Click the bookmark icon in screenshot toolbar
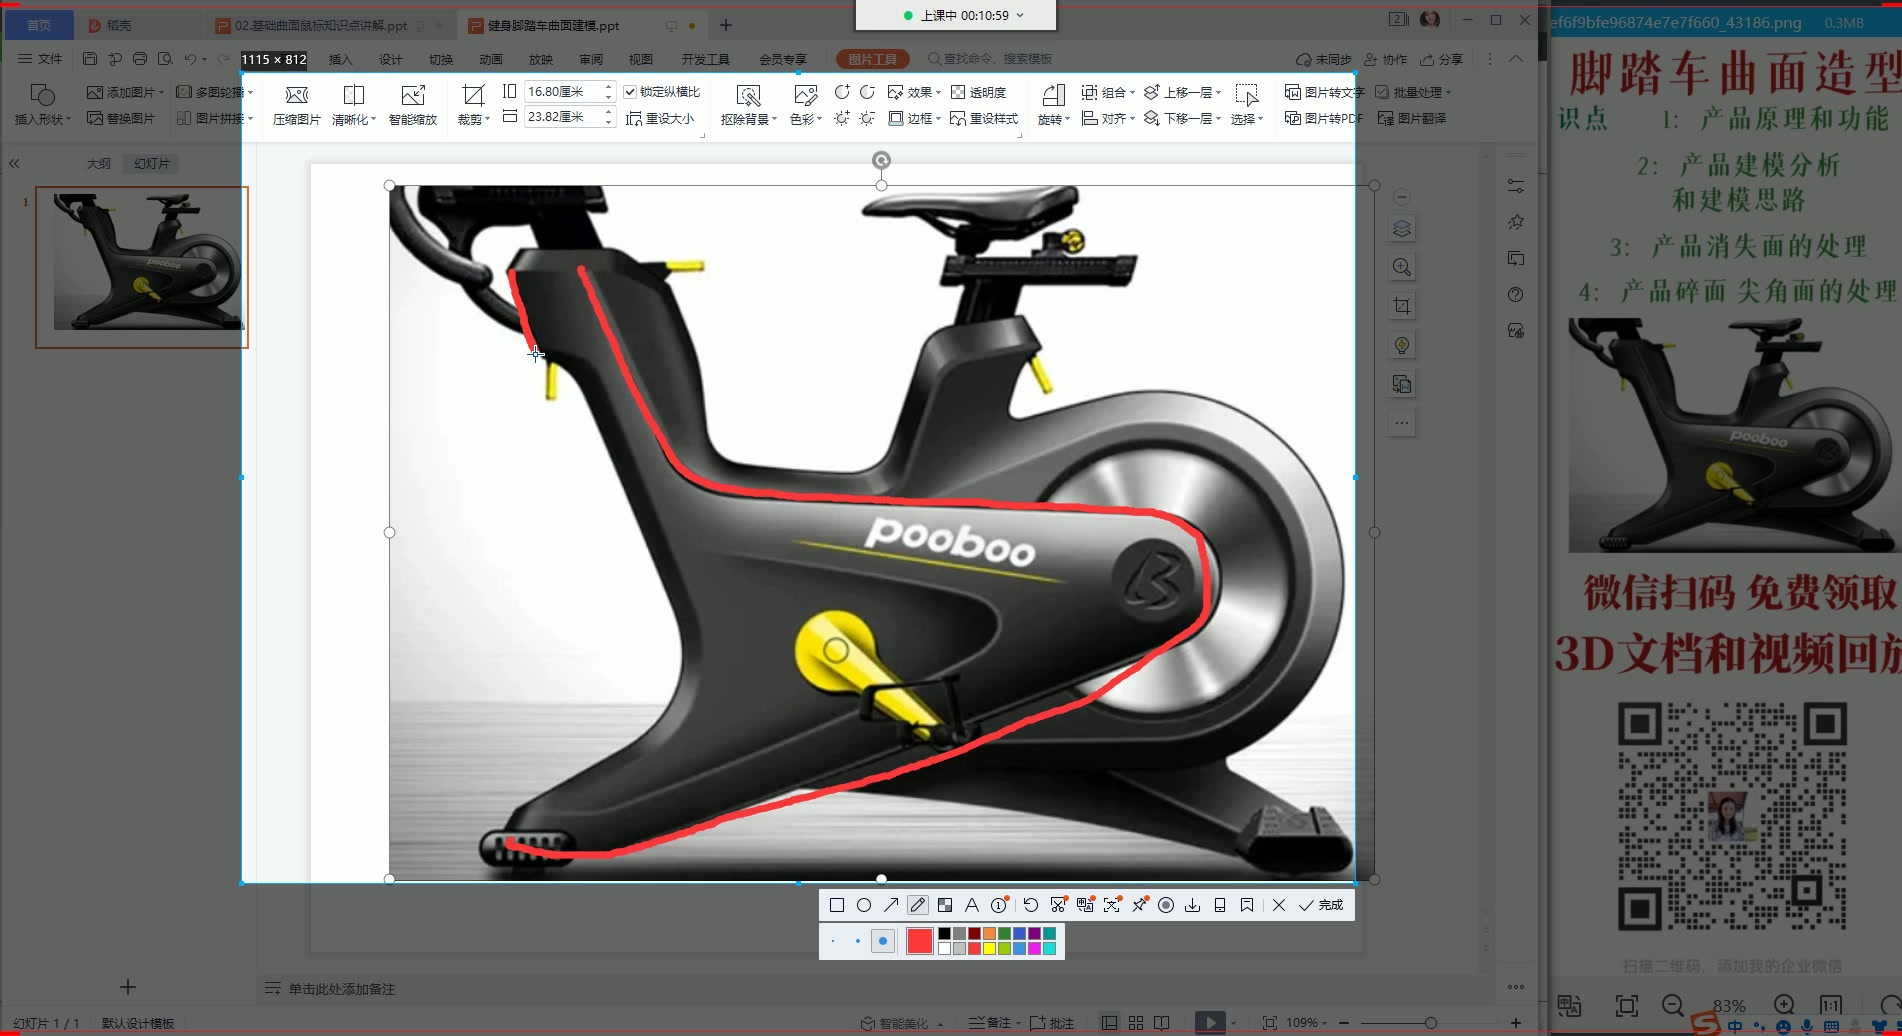Image resolution: width=1902 pixels, height=1036 pixels. click(x=1247, y=905)
